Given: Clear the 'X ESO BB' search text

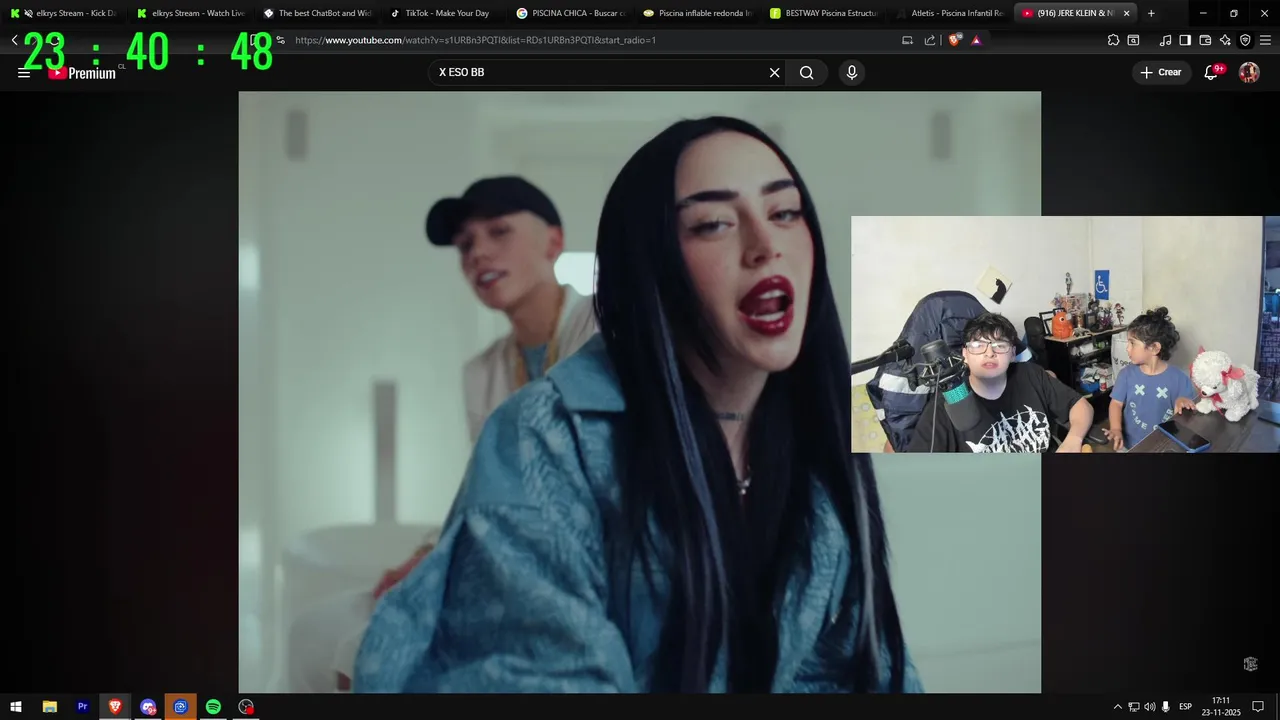Looking at the screenshot, I should pos(774,72).
